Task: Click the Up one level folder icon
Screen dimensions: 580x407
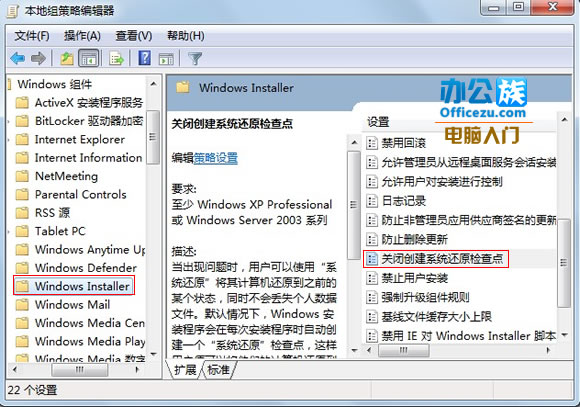Action: (67, 58)
